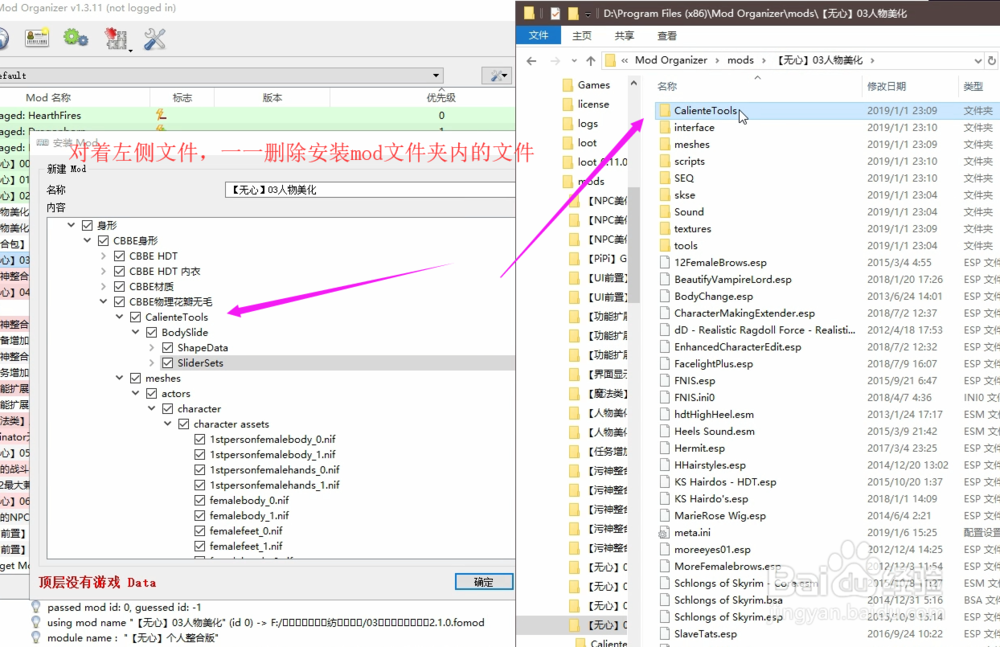Open the 文件 ribbon tab
1000x647 pixels.
[x=538, y=35]
